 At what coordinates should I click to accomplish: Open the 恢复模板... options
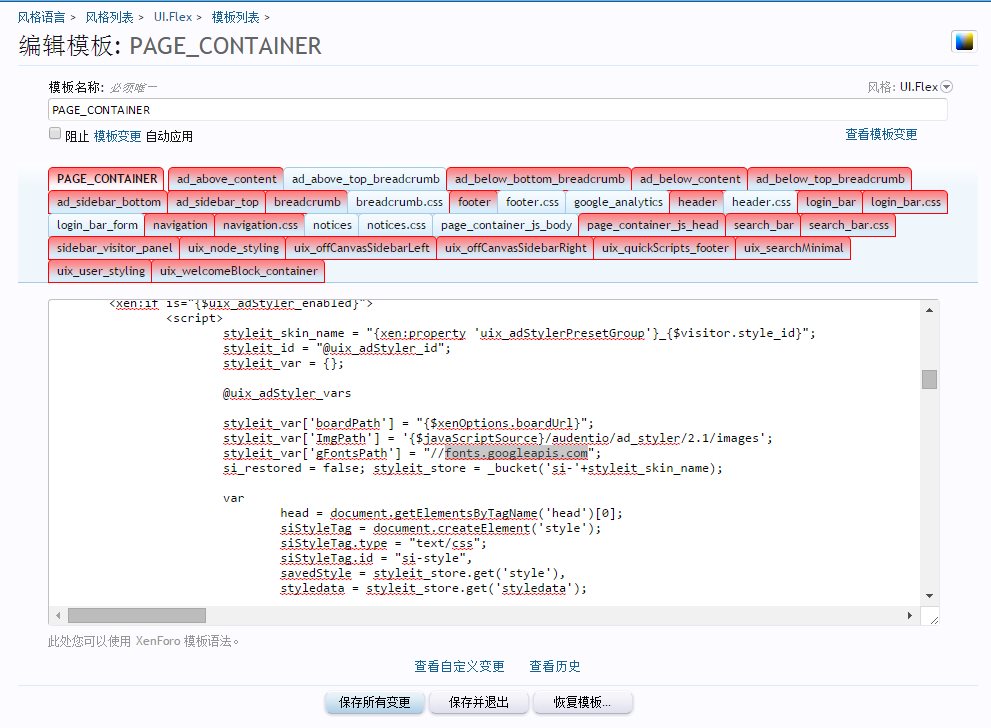point(581,702)
